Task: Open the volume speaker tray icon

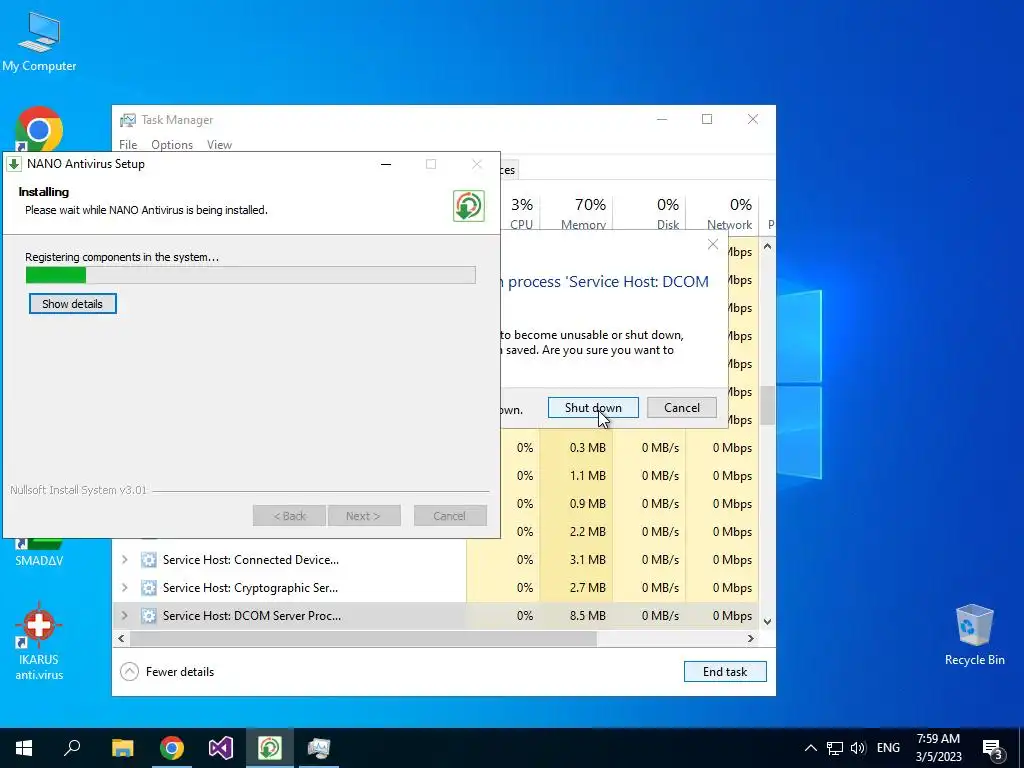Action: click(858, 748)
